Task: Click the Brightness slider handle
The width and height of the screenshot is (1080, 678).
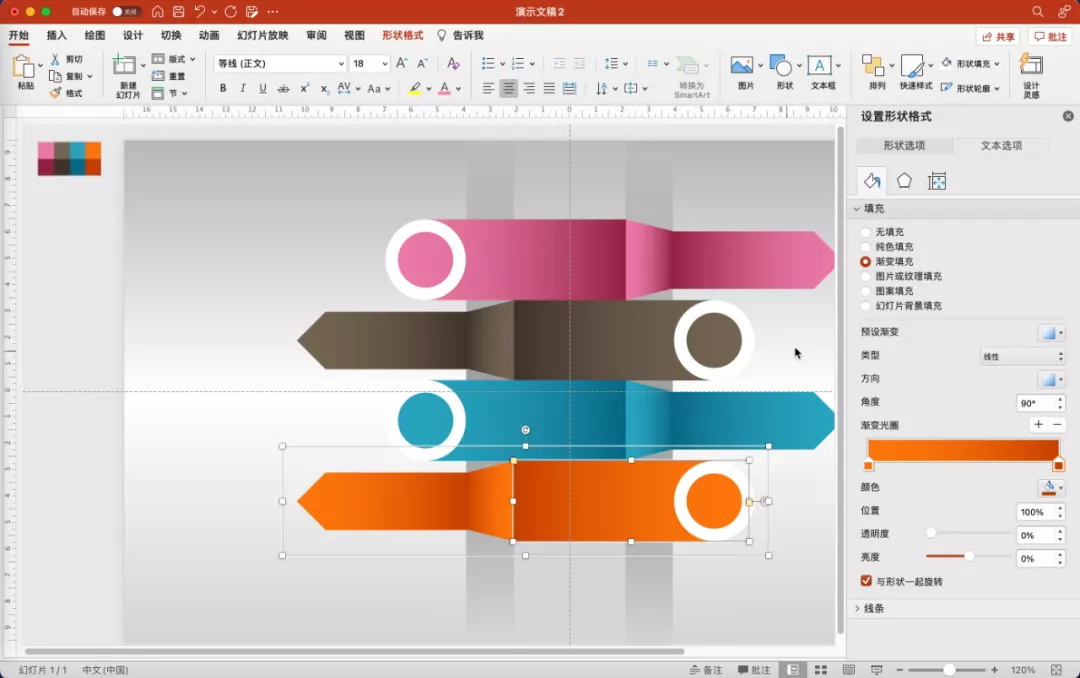Action: coord(969,556)
